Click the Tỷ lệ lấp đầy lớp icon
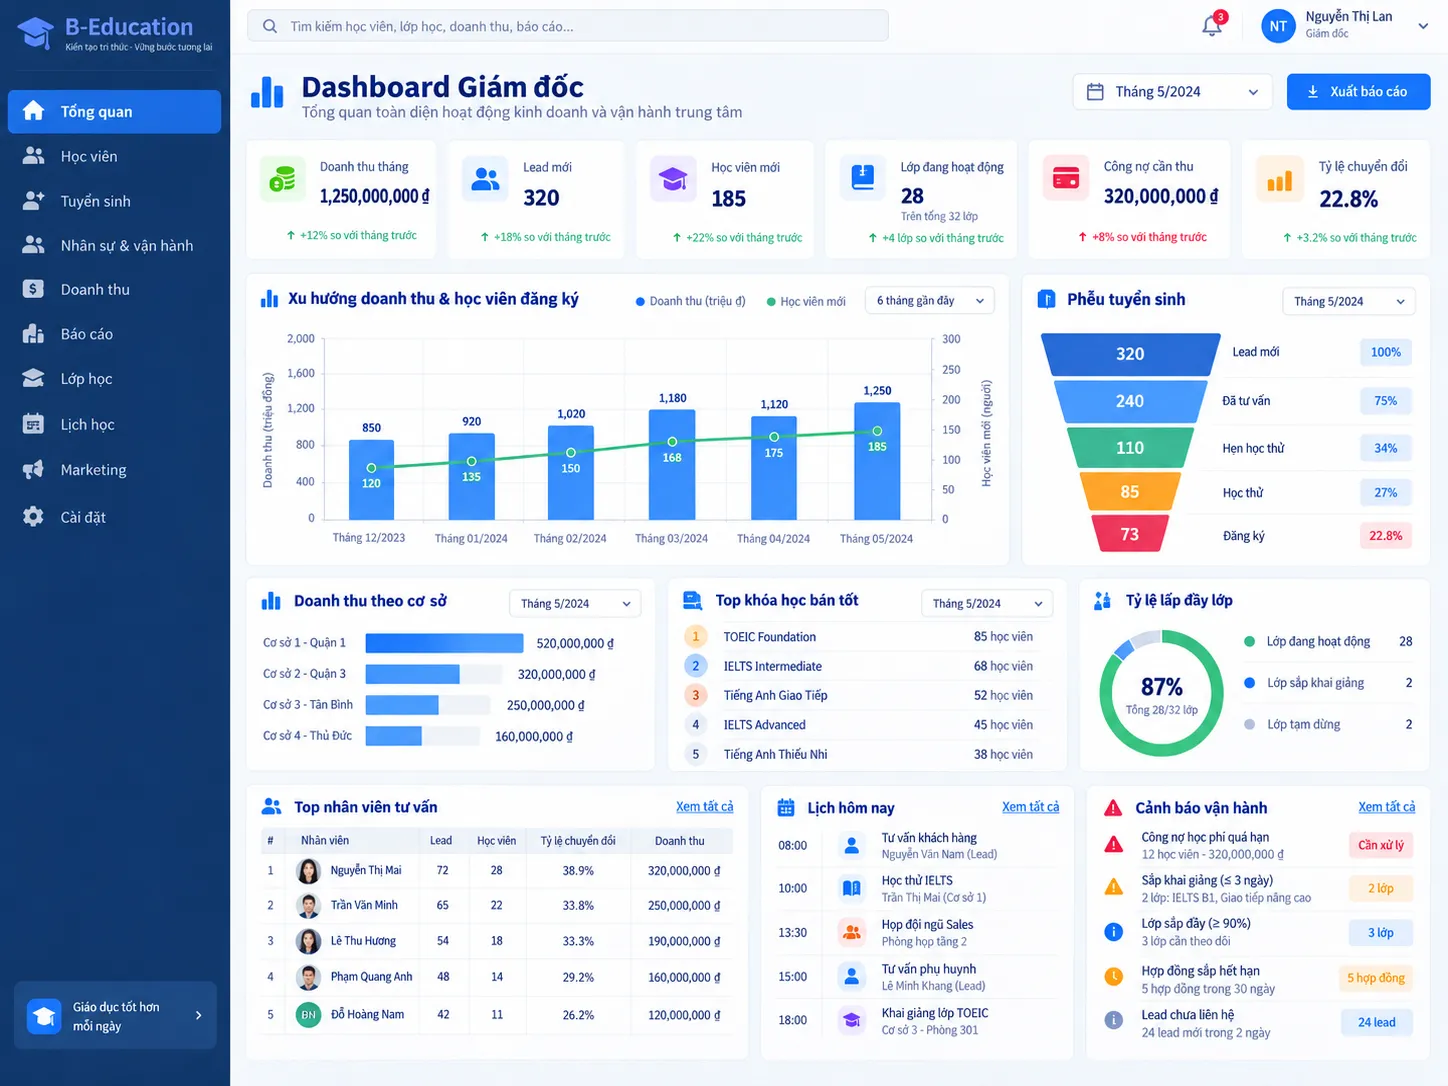The image size is (1448, 1086). pyautogui.click(x=1103, y=601)
